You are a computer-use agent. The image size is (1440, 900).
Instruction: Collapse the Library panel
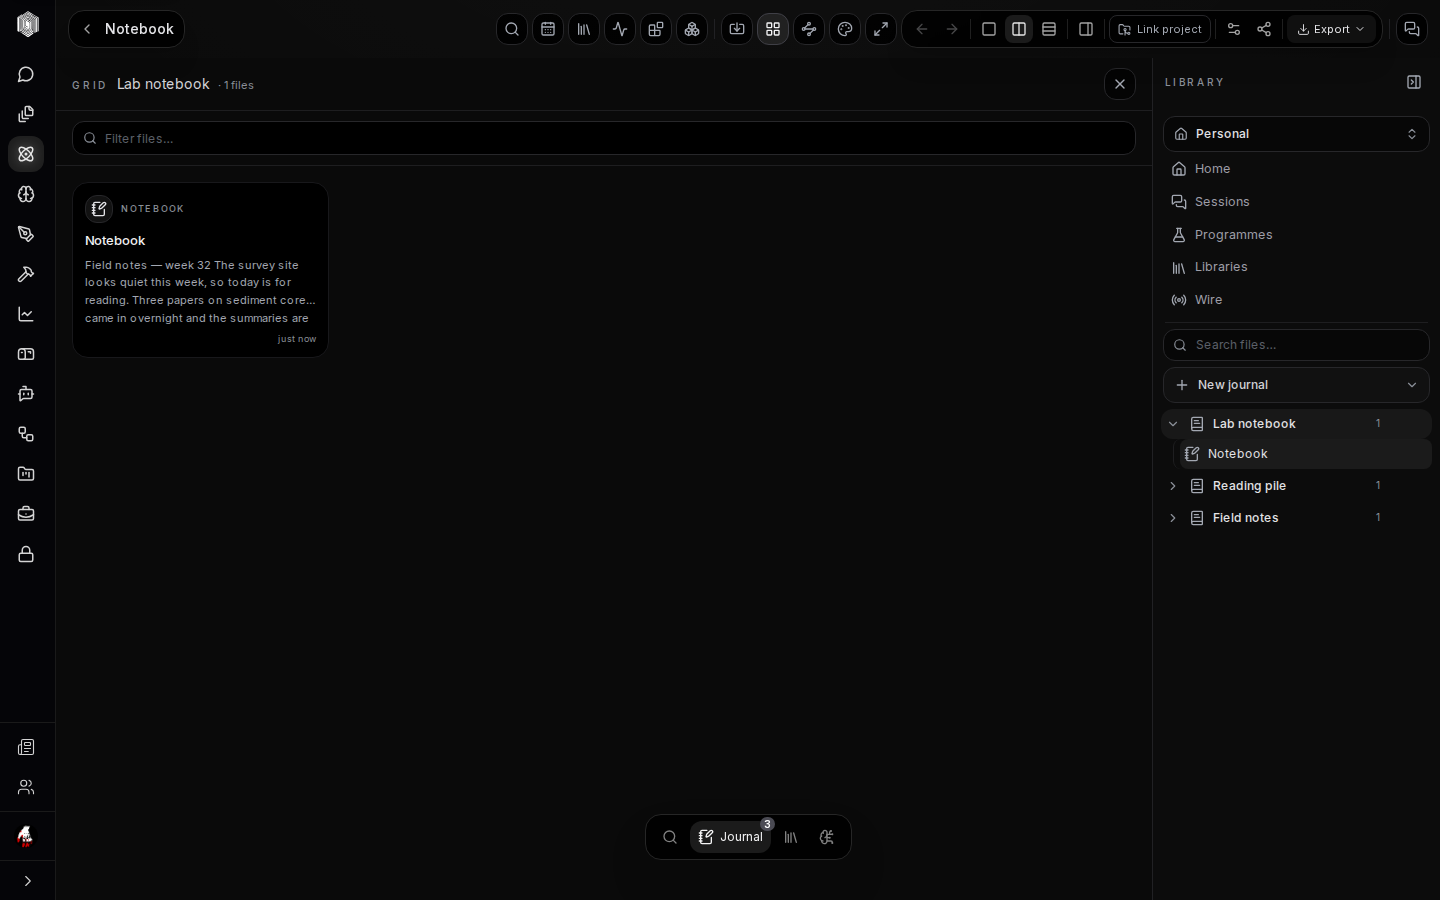point(1414,82)
